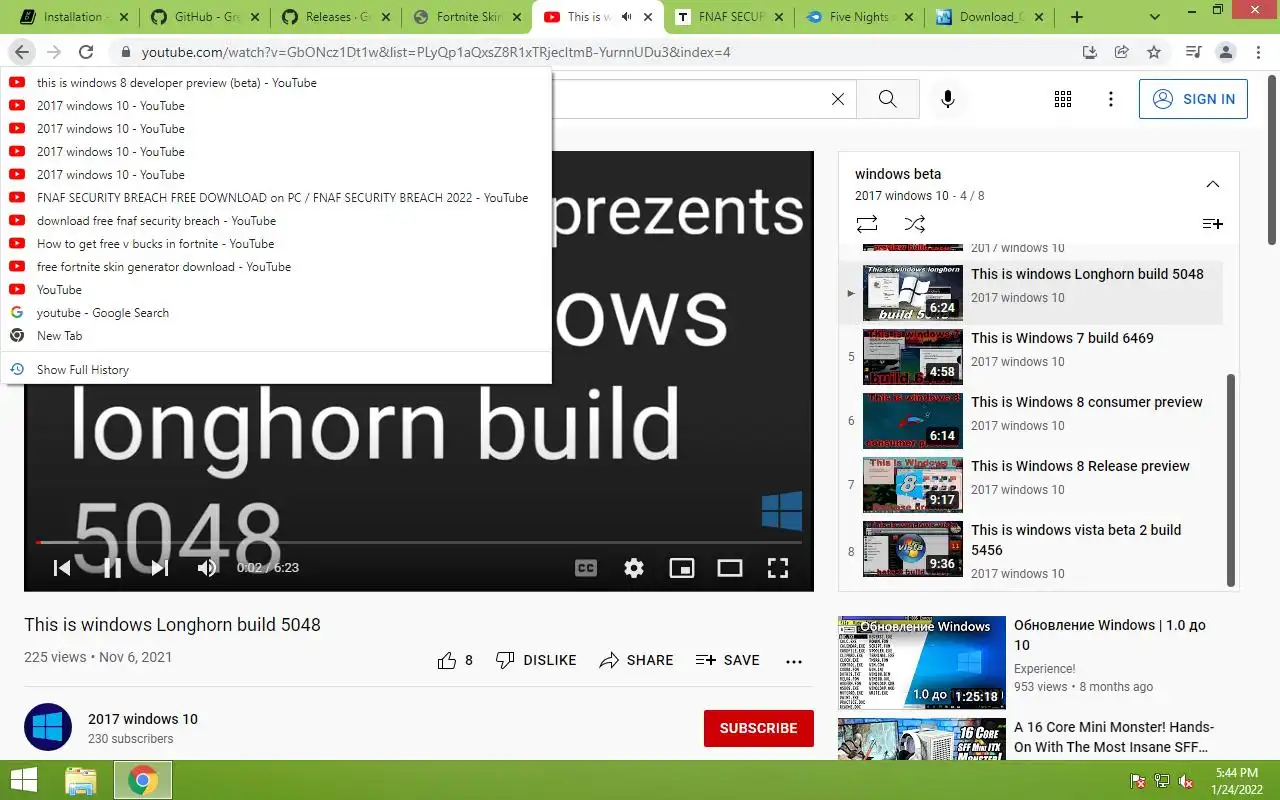Select history entry FNAF SECURITY BREACH FREE DOWNLOAD
Viewport: 1280px width, 800px height.
(276, 198)
